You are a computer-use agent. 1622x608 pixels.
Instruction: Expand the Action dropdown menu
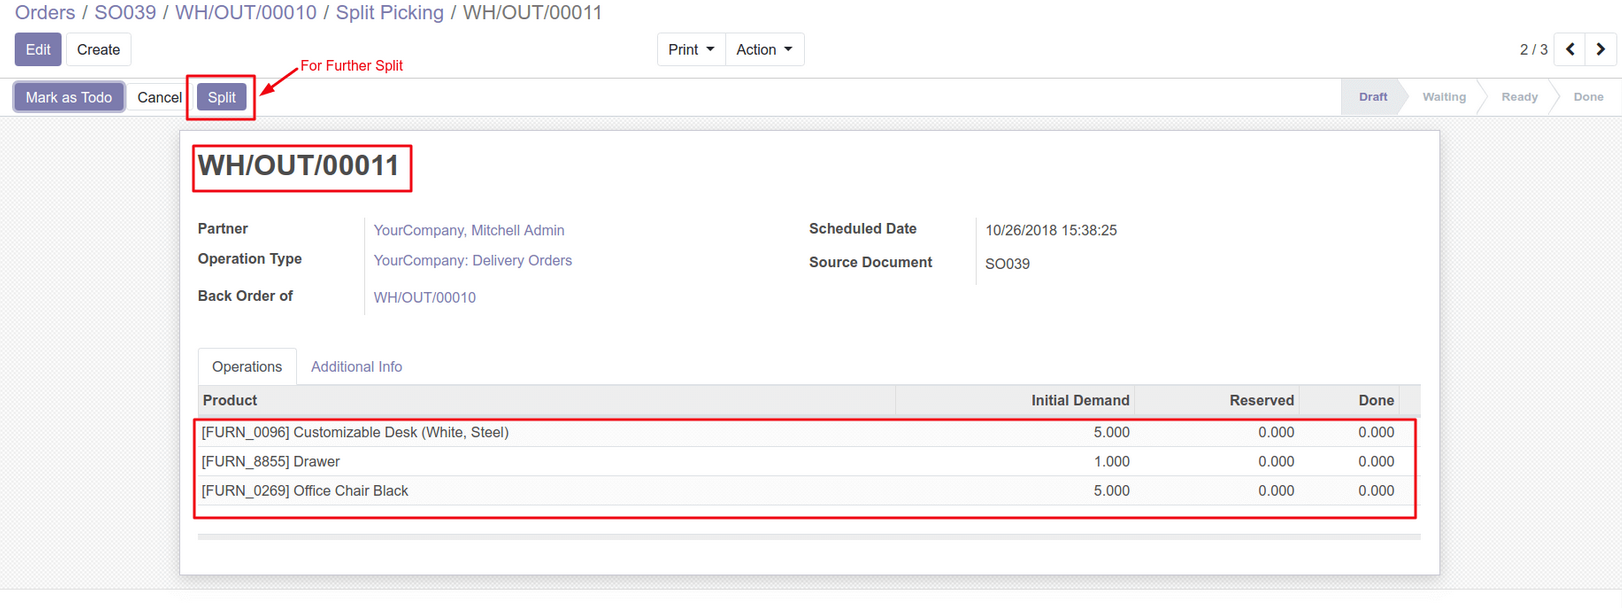point(764,49)
